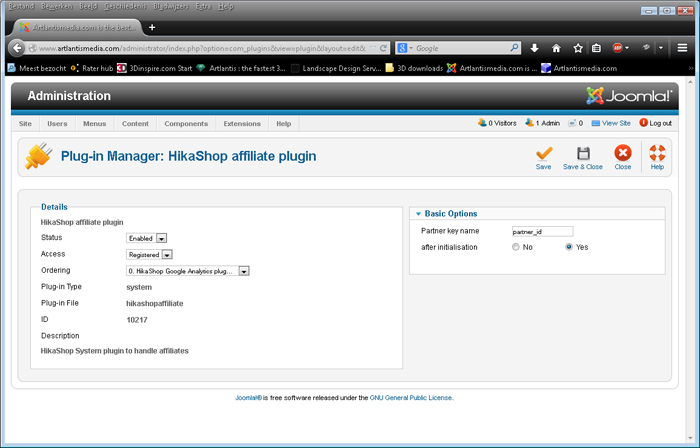Open the Ordering dropdown
Screen dimensions: 700x448
pyautogui.click(x=188, y=271)
